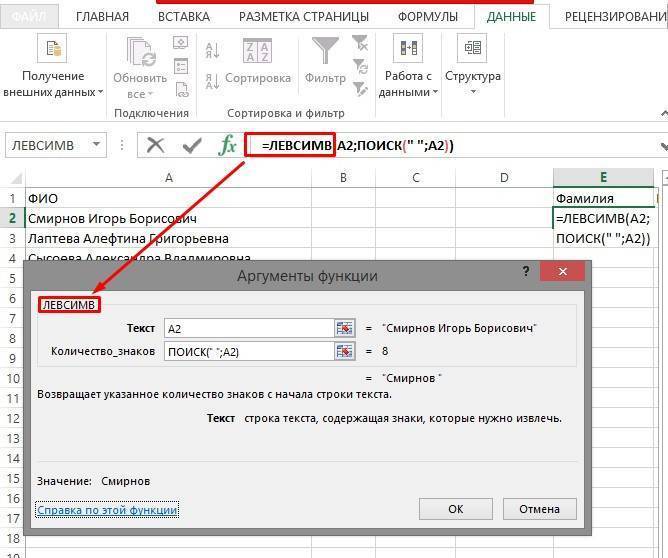The image size is (668, 558).
Task: Open the Name Box dropdown arrow
Action: coord(97,145)
